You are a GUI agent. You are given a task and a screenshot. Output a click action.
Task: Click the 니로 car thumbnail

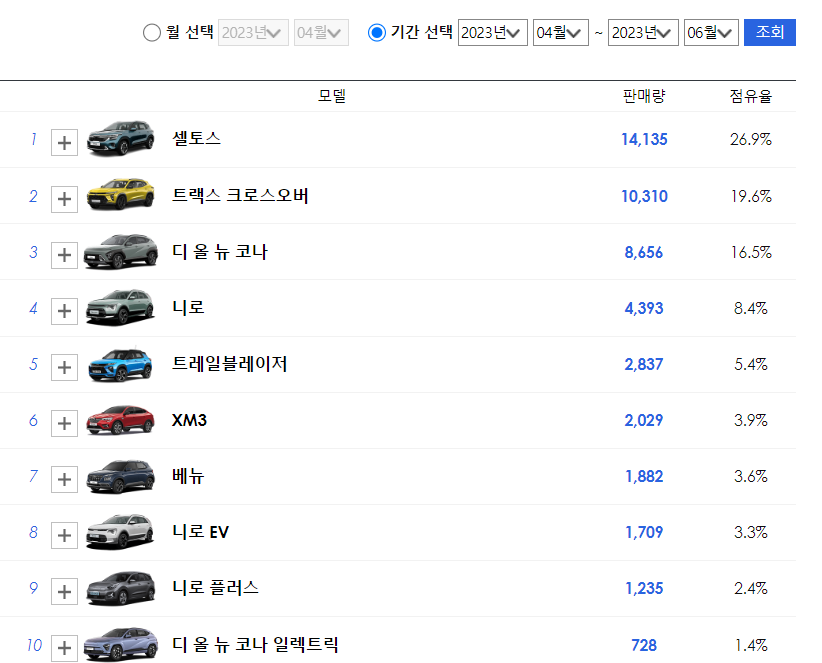[x=121, y=307]
